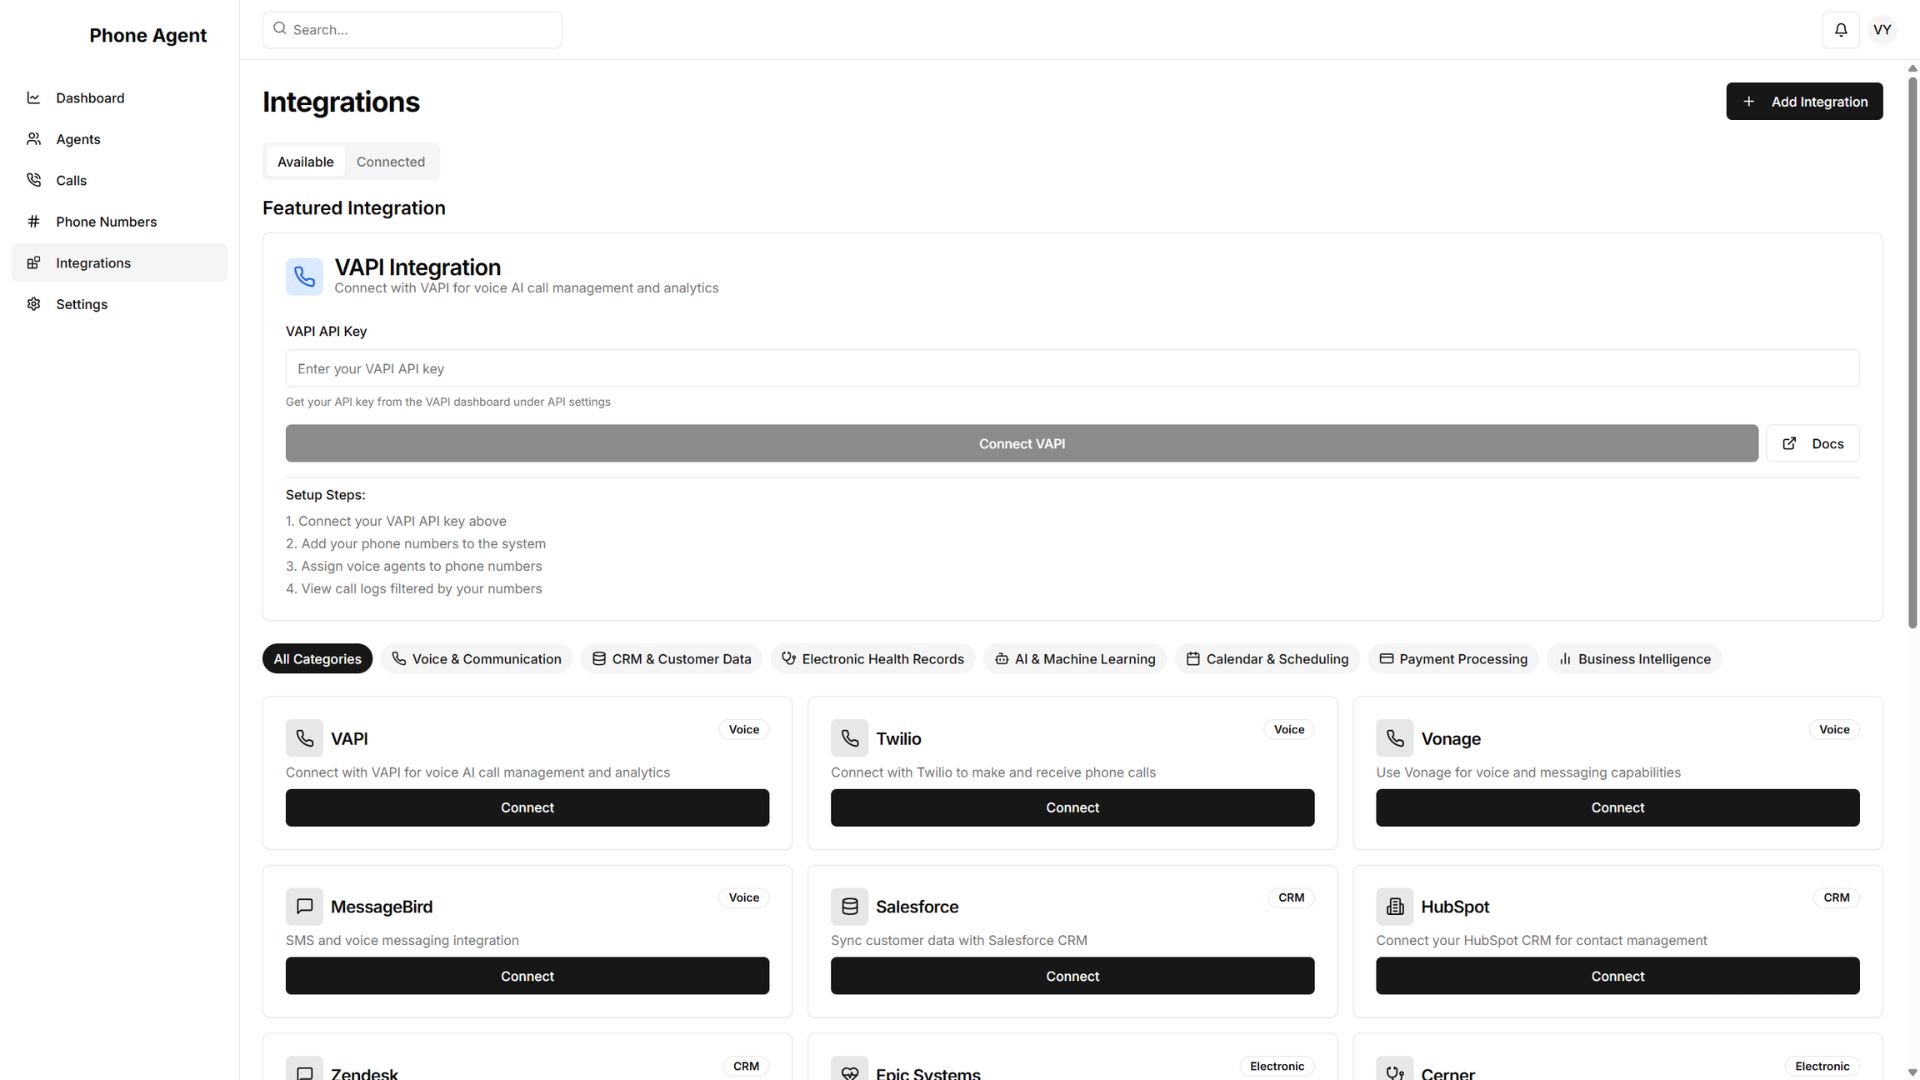This screenshot has height=1080, width=1920.
Task: Click the Add Integration button
Action: tap(1804, 102)
